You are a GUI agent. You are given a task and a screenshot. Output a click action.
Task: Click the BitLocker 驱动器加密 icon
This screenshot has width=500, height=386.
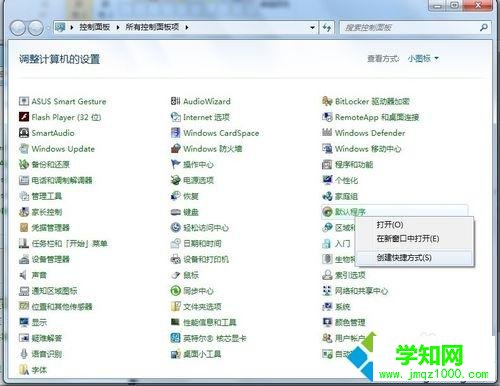coord(327,101)
